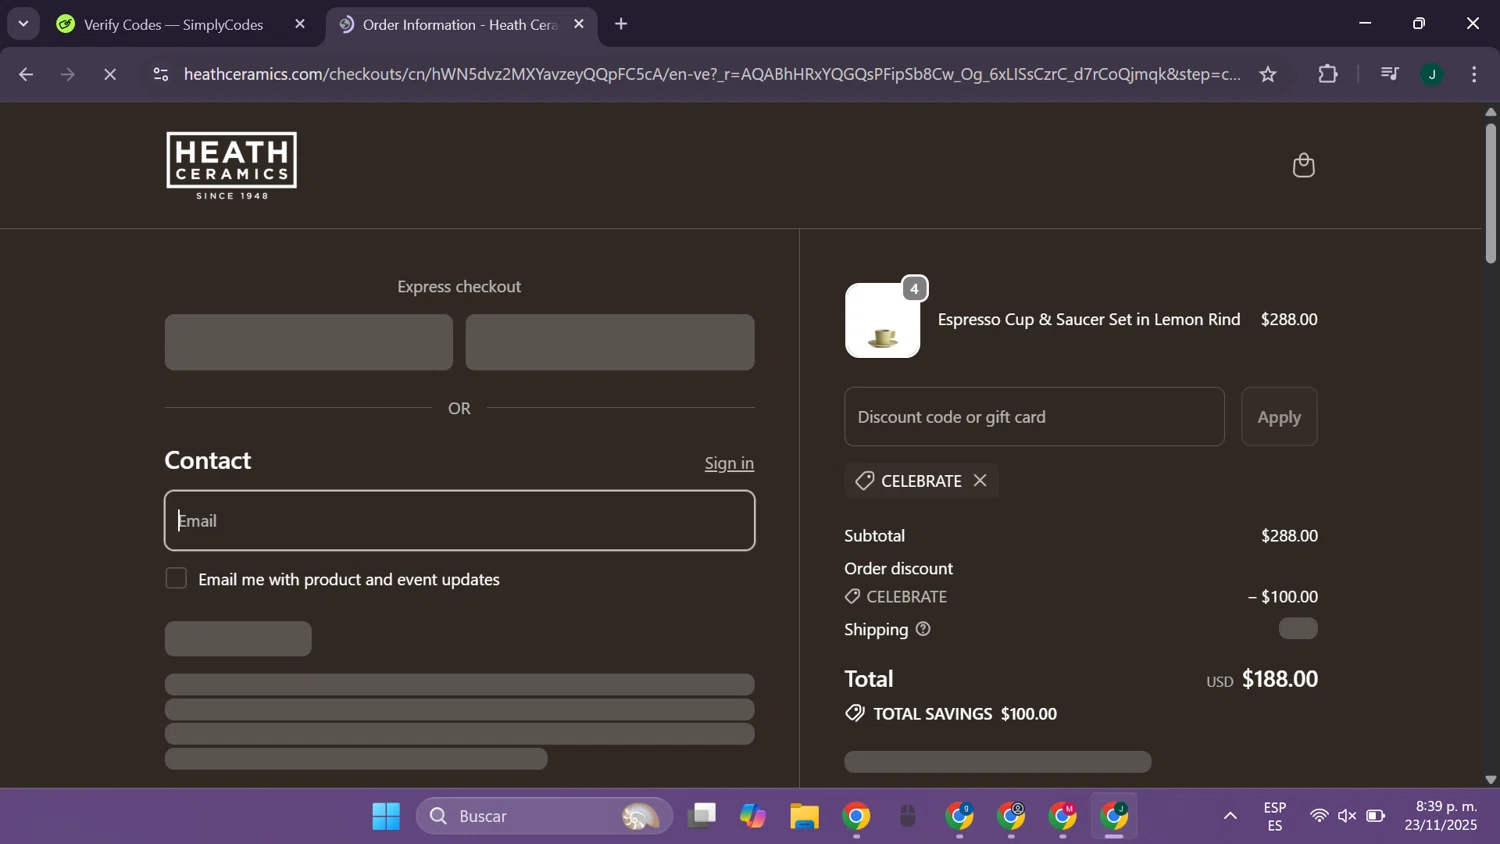The height and width of the screenshot is (844, 1500).
Task: Open the ESP ES language switcher
Action: [x=1275, y=817]
